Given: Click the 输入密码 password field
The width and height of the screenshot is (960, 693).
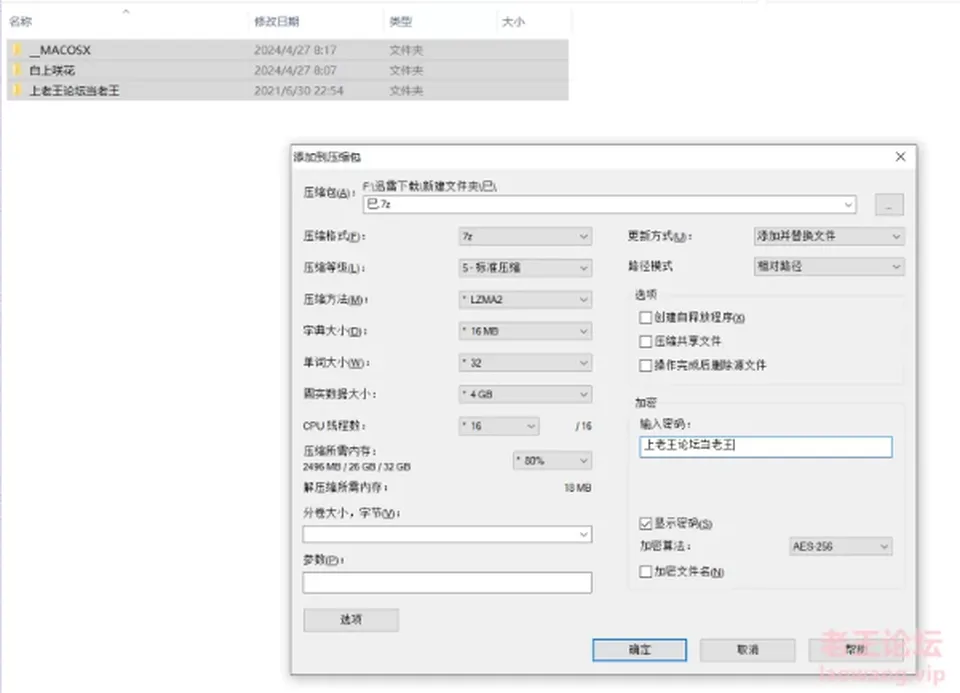Looking at the screenshot, I should (765, 446).
